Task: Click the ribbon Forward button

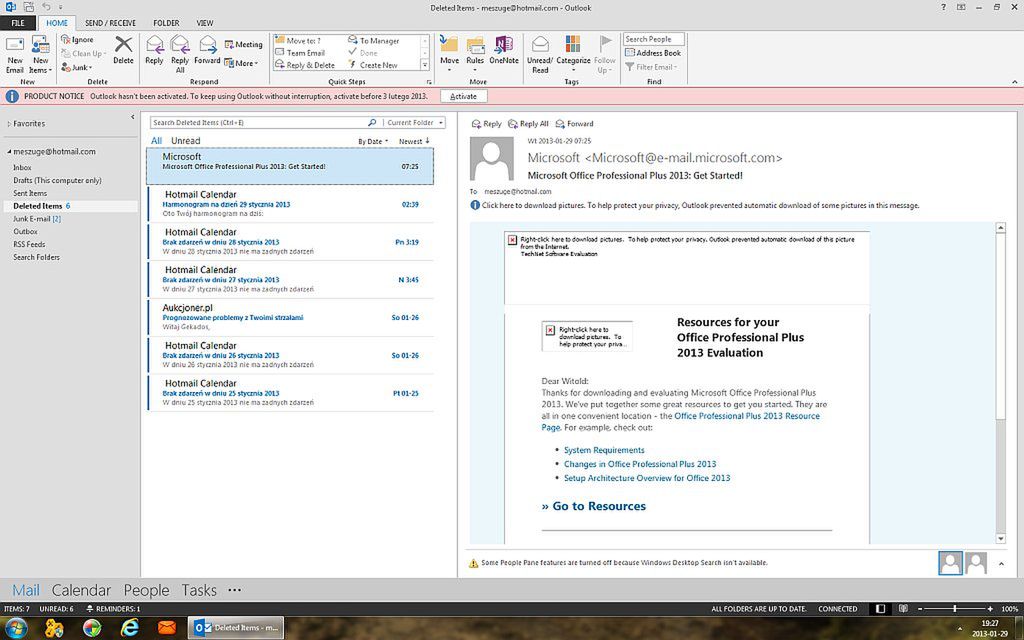Action: pos(207,50)
